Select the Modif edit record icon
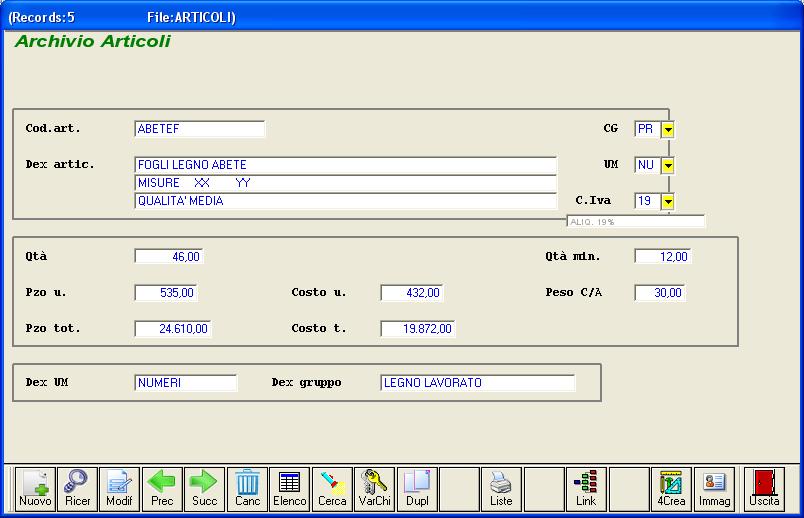The image size is (804, 518). (x=119, y=489)
